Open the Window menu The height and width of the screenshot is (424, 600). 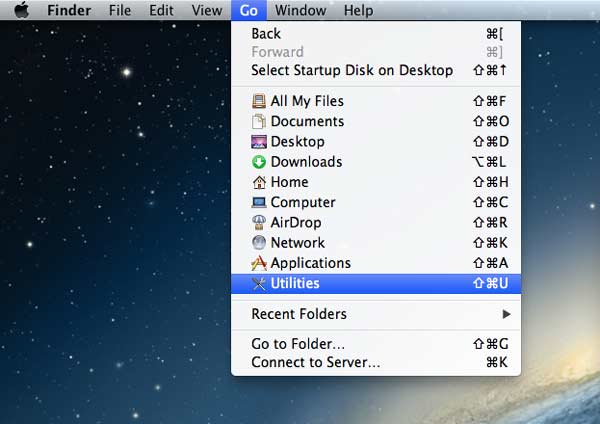(x=300, y=10)
